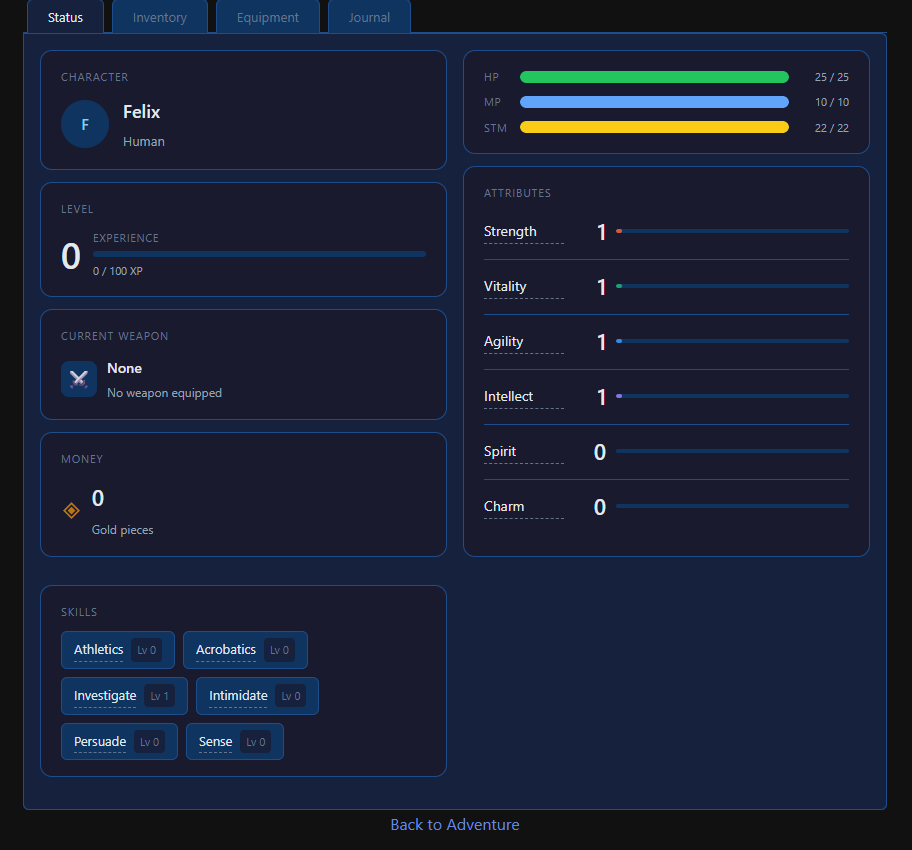Select the Acrobatics skill badge
Image resolution: width=912 pixels, height=850 pixels.
[x=245, y=650]
